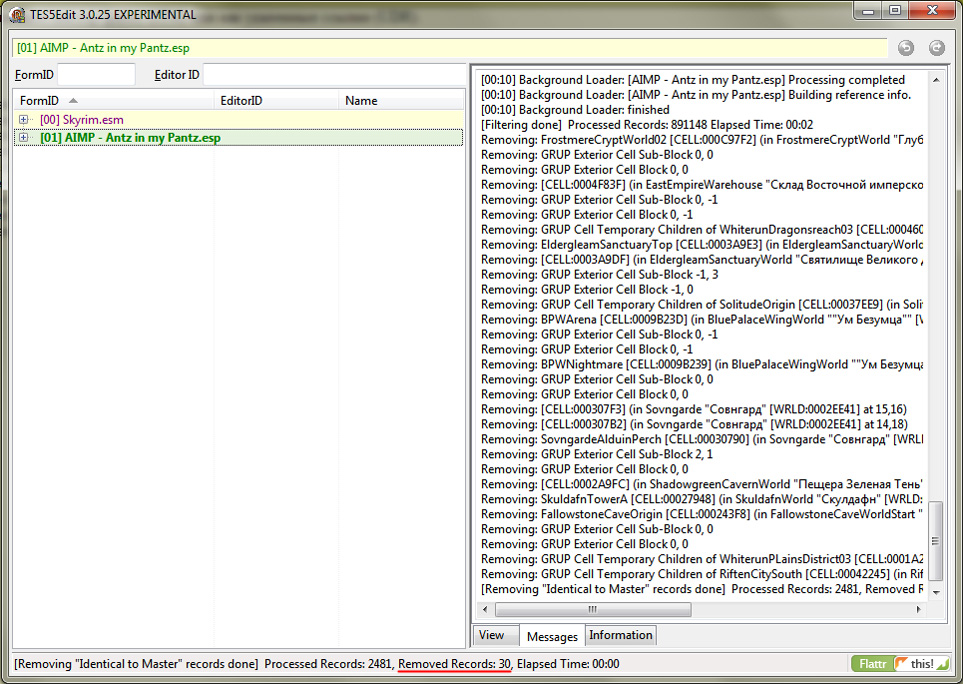Click the '[Filtering done] Processed Records: 891148' line
Image resolution: width=963 pixels, height=684 pixels.
(x=647, y=125)
